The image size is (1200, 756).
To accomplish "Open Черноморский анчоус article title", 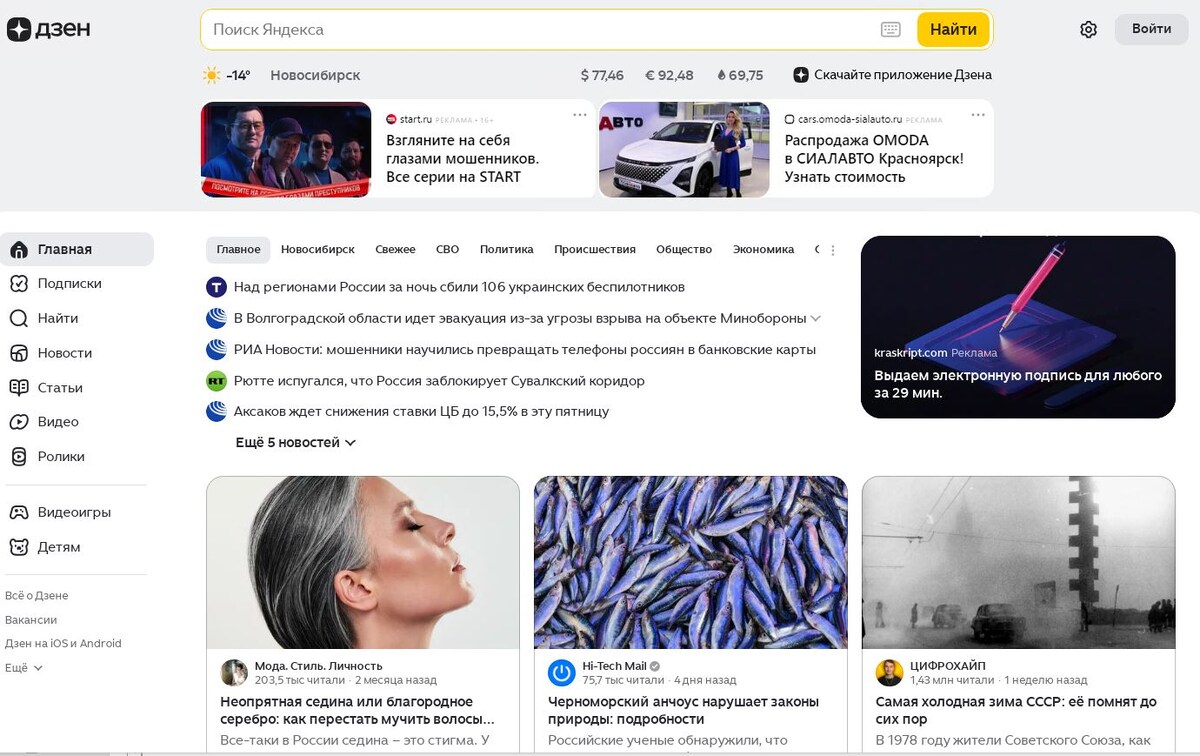I will pyautogui.click(x=684, y=711).
